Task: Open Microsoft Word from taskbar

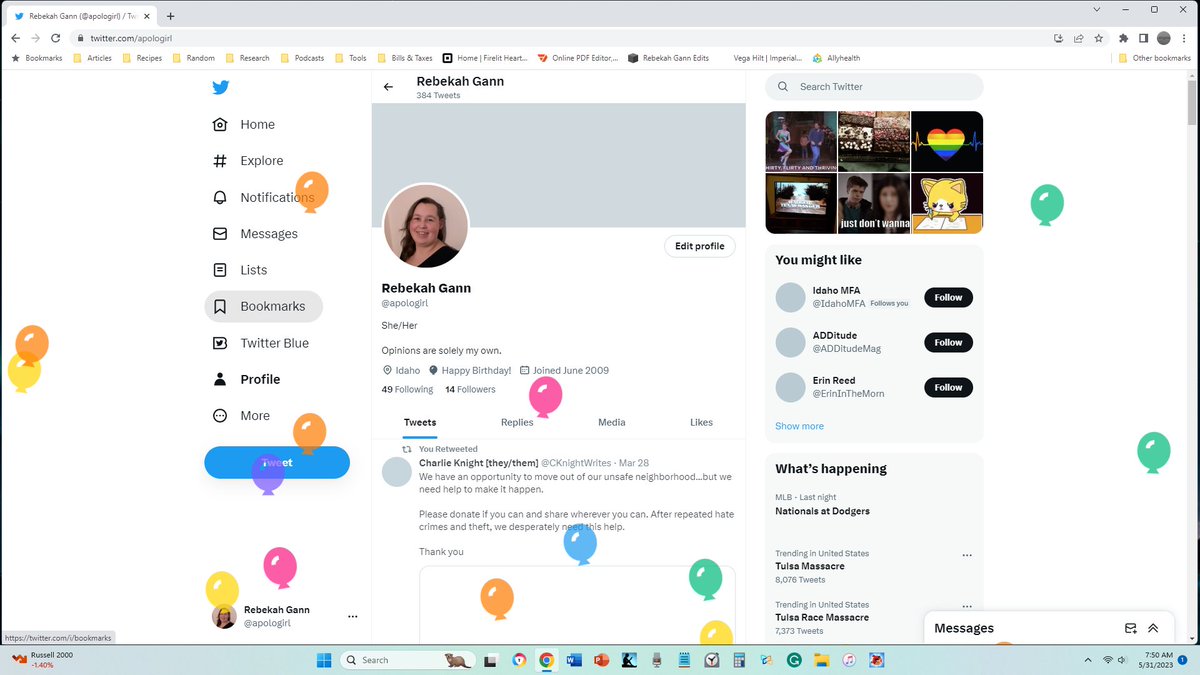Action: pyautogui.click(x=574, y=660)
